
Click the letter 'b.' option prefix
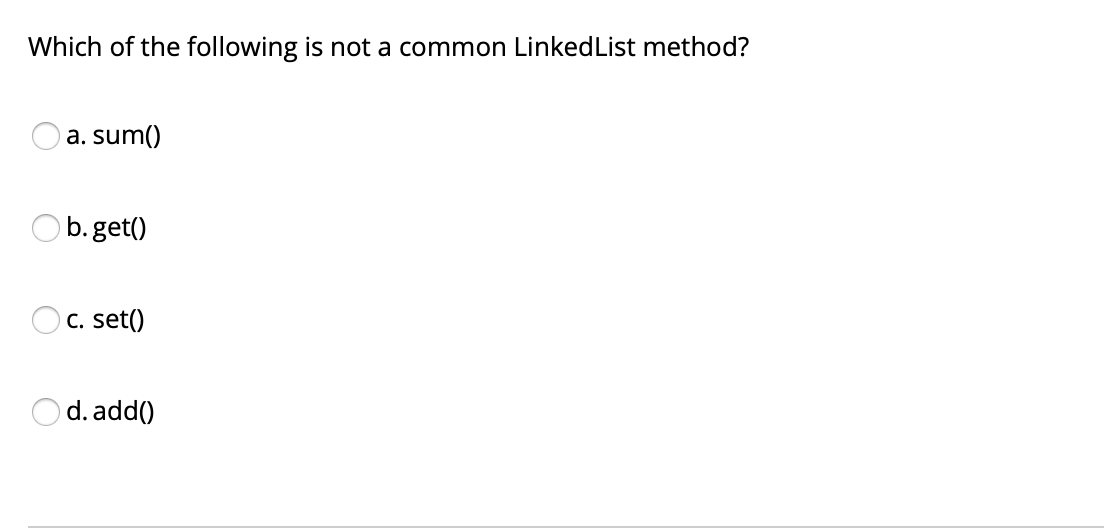coord(77,227)
